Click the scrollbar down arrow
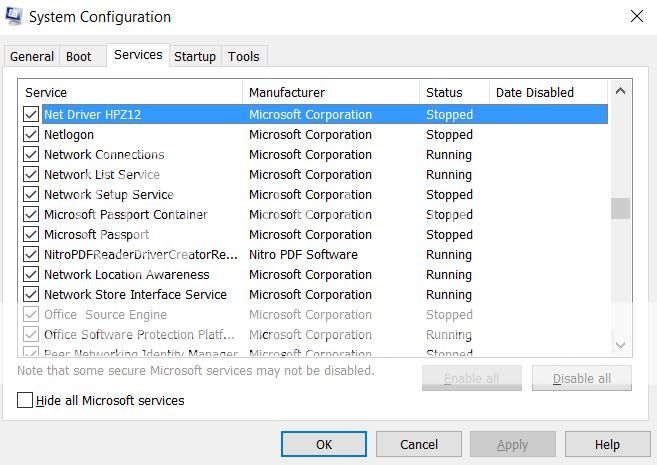Screen dimensions: 657x465 (x=621, y=345)
